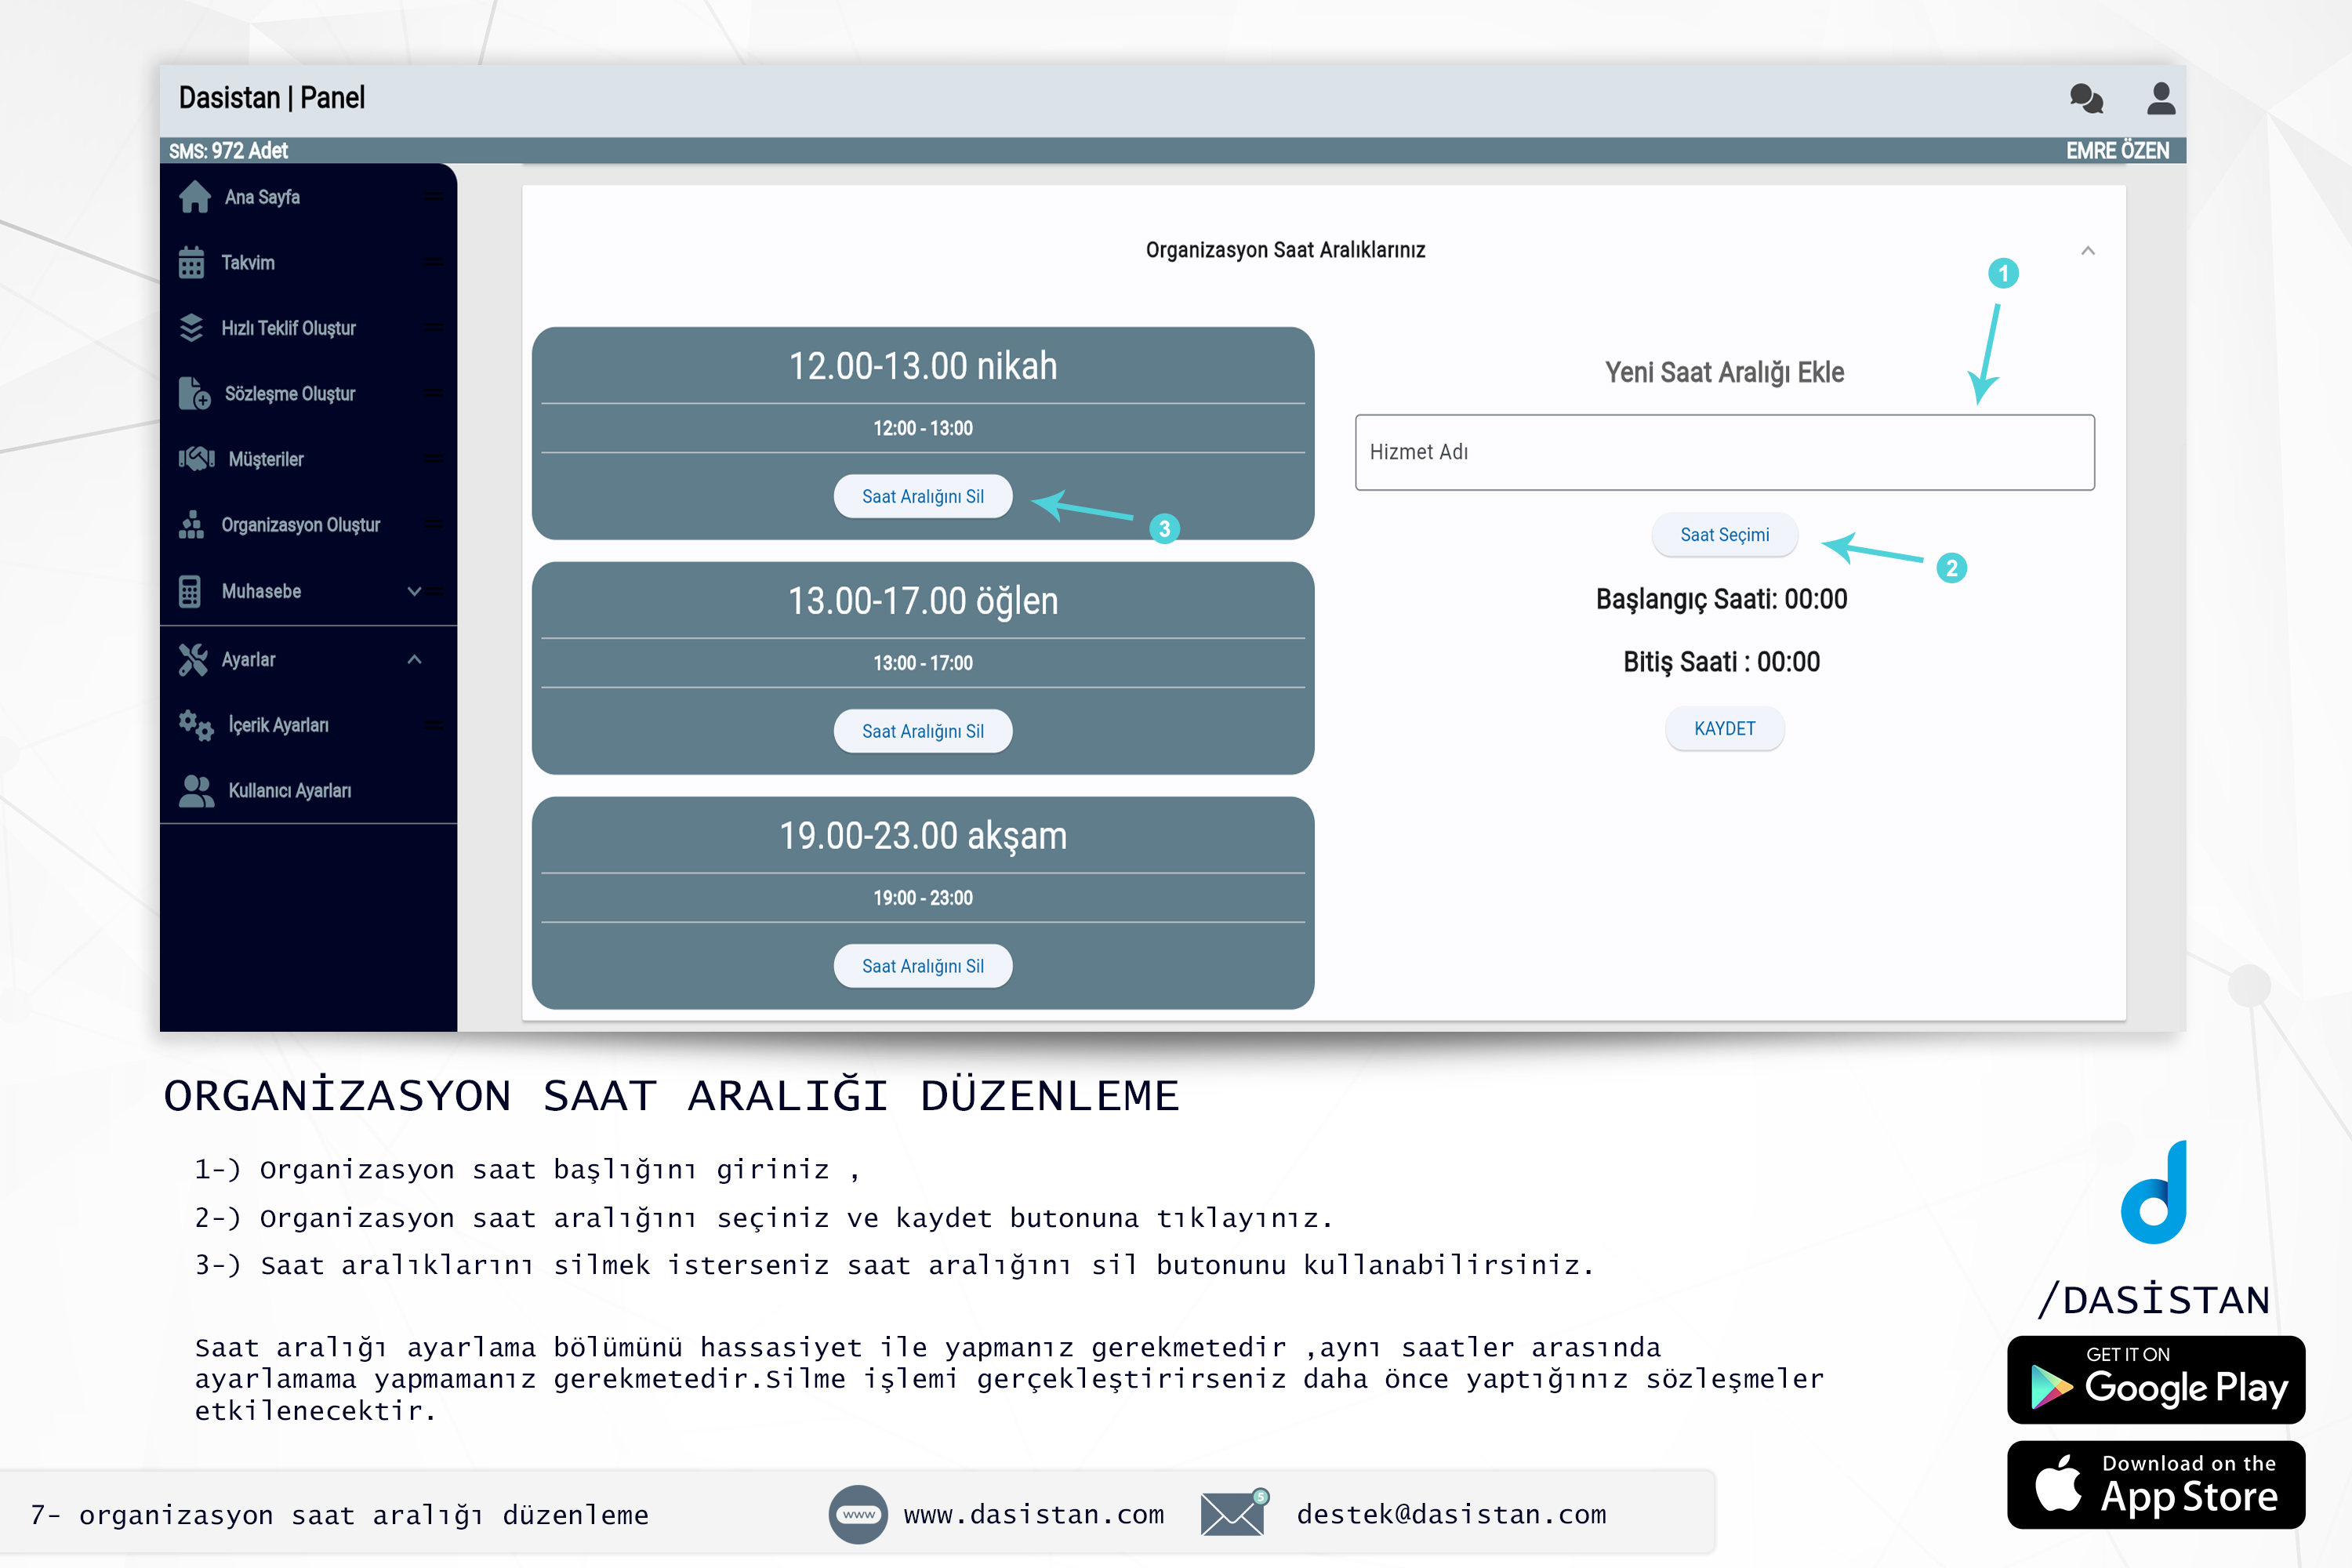Image resolution: width=2352 pixels, height=1568 pixels.
Task: Click the 19.00-23.00 akşam card title
Action: [x=923, y=836]
